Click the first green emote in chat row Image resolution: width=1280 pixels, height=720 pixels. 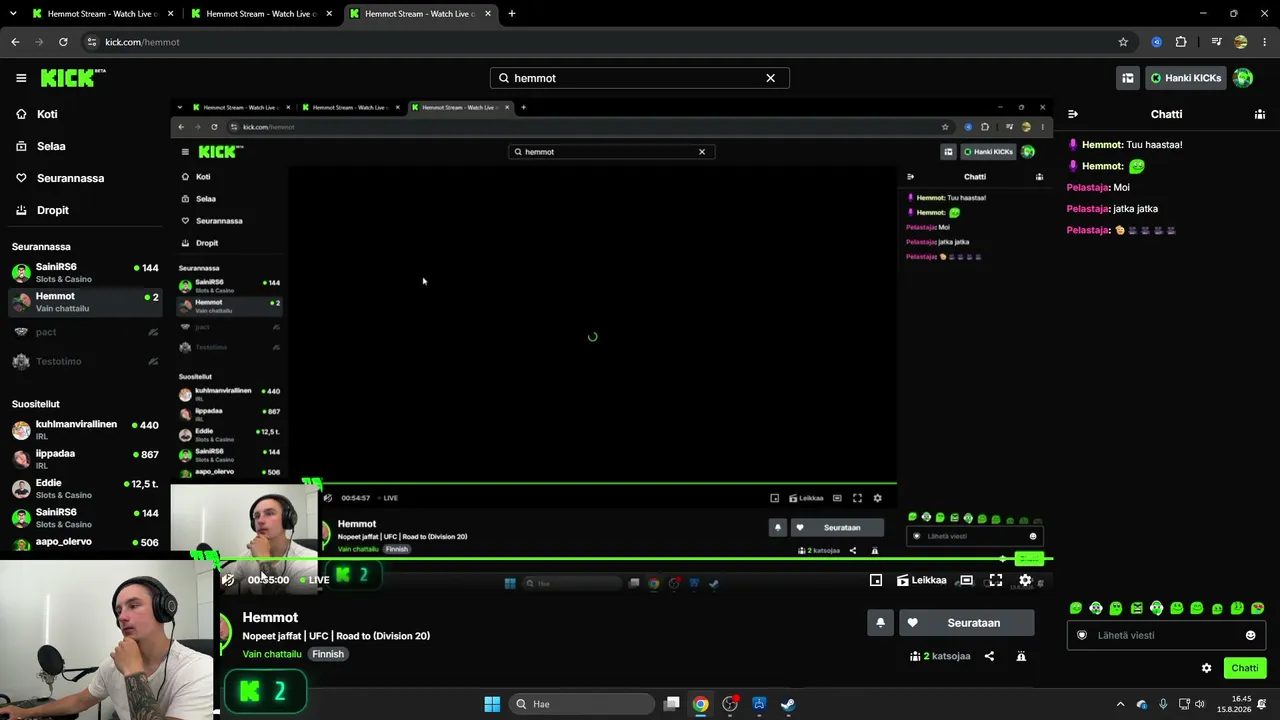1076,608
